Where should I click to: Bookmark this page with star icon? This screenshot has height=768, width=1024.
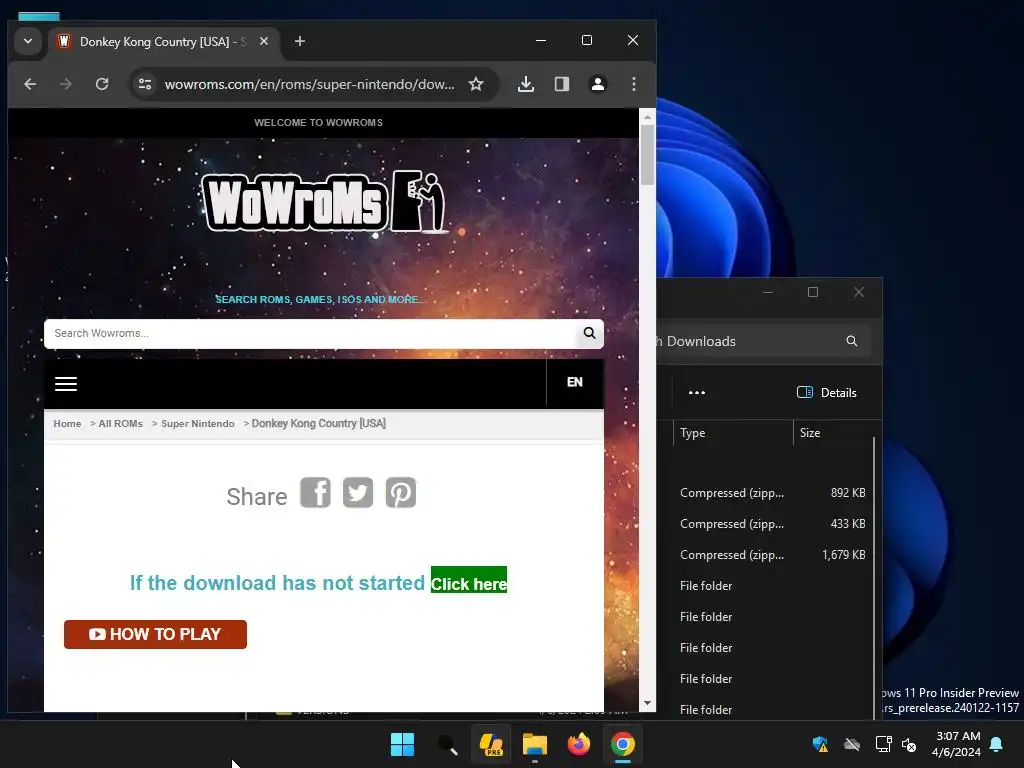[x=476, y=84]
